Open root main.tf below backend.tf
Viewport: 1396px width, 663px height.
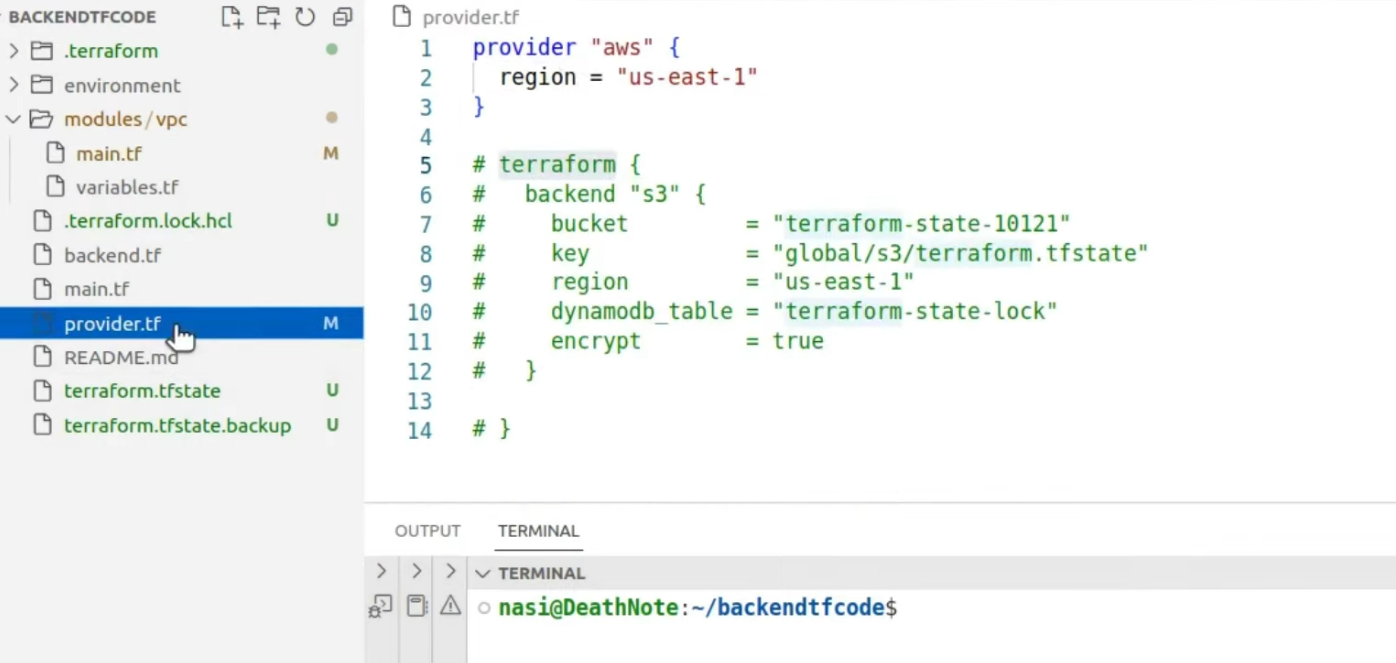(97, 289)
